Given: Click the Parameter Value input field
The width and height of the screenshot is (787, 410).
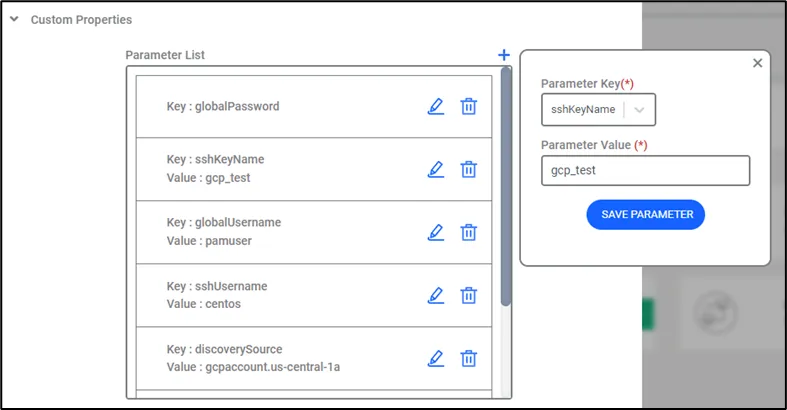Looking at the screenshot, I should coord(645,171).
